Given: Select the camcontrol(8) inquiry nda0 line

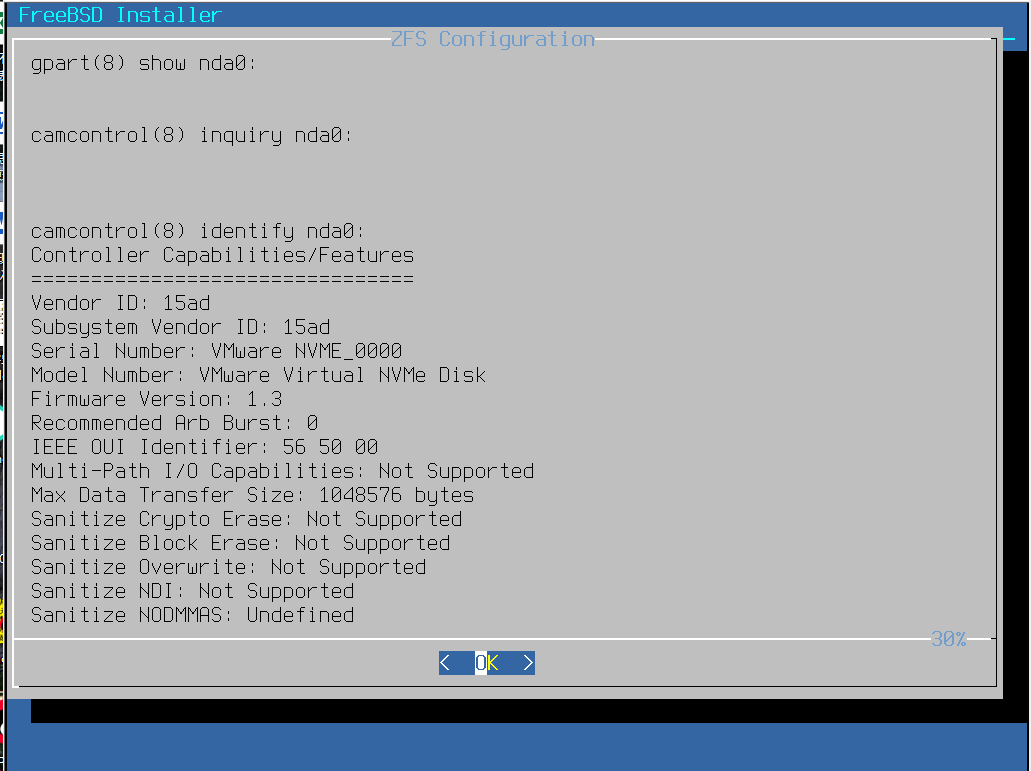Looking at the screenshot, I should (191, 135).
